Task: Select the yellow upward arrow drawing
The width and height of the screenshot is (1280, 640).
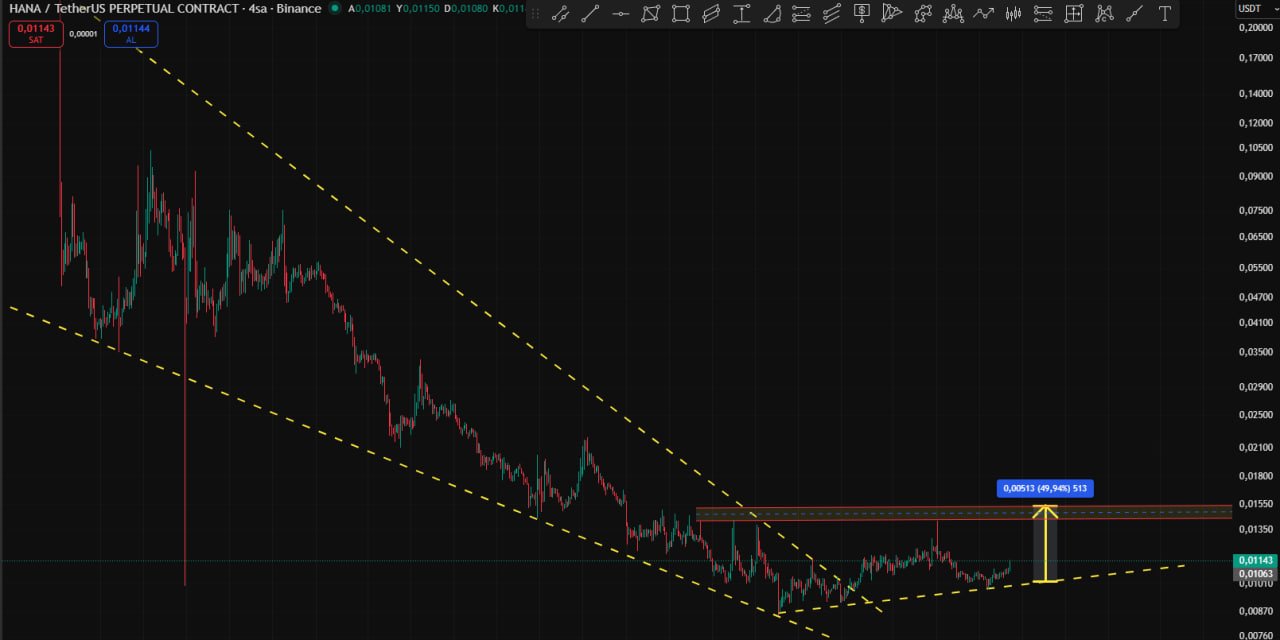Action: (1045, 543)
